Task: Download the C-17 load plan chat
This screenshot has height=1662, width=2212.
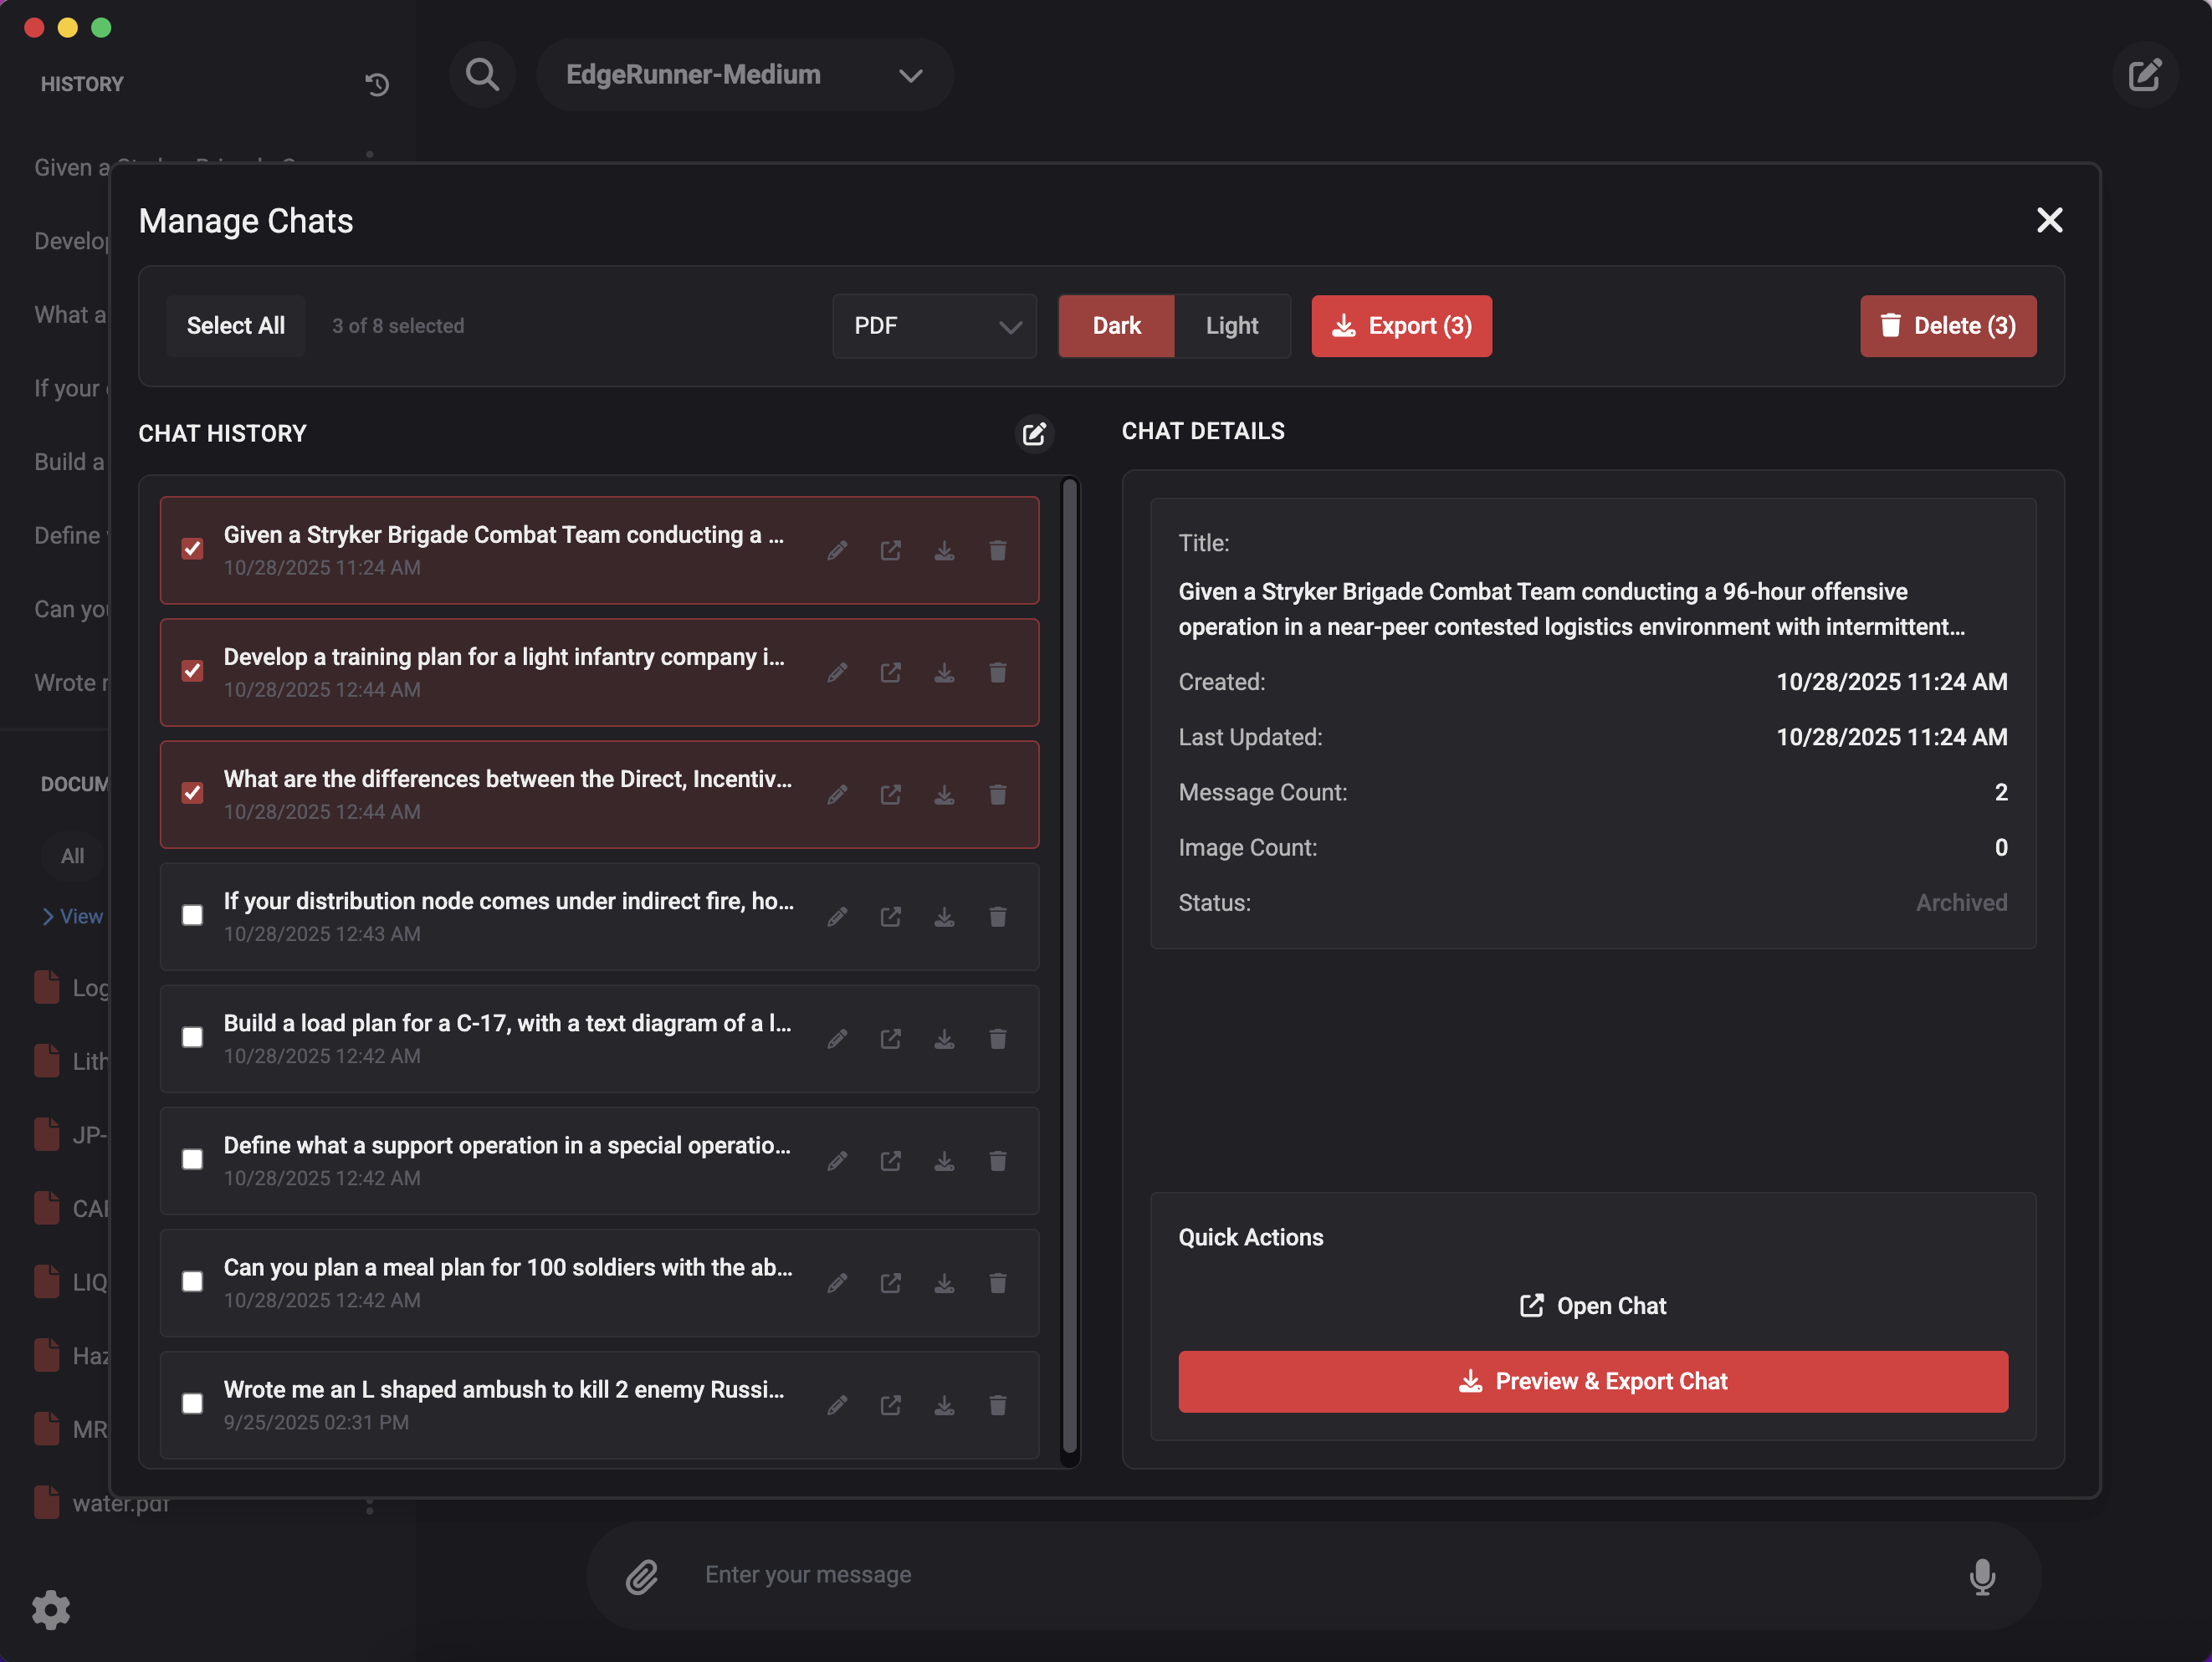Action: [x=944, y=1039]
